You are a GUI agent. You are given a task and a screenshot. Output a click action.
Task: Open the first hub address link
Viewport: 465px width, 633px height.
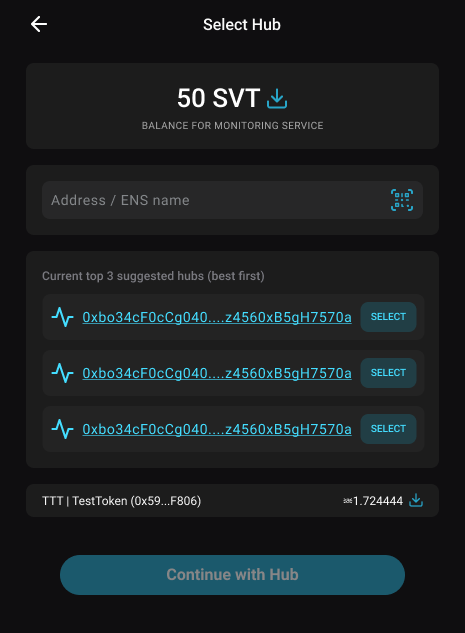pyautogui.click(x=217, y=317)
